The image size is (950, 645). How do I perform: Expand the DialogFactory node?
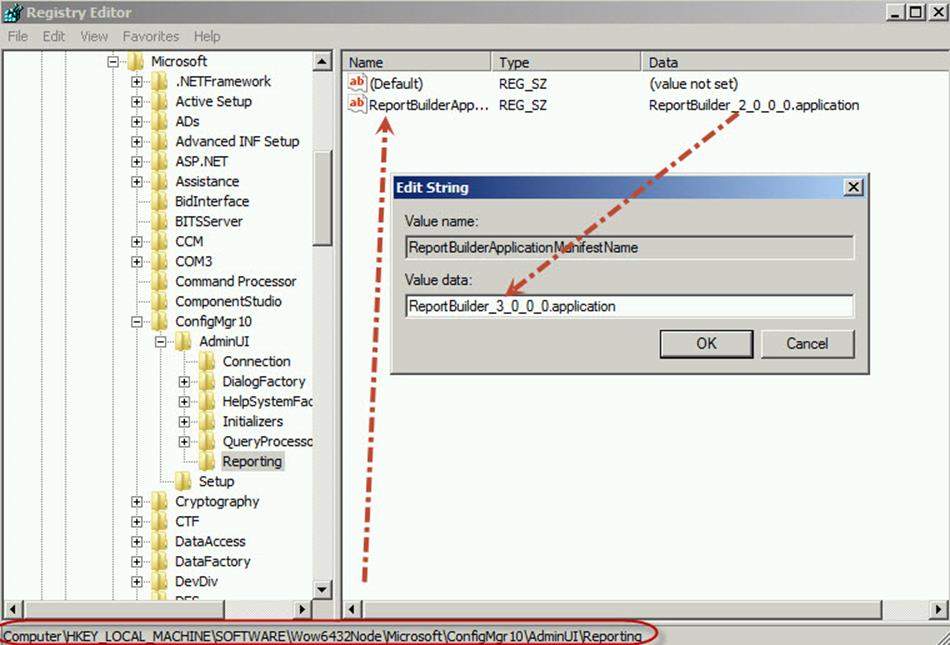tap(184, 381)
